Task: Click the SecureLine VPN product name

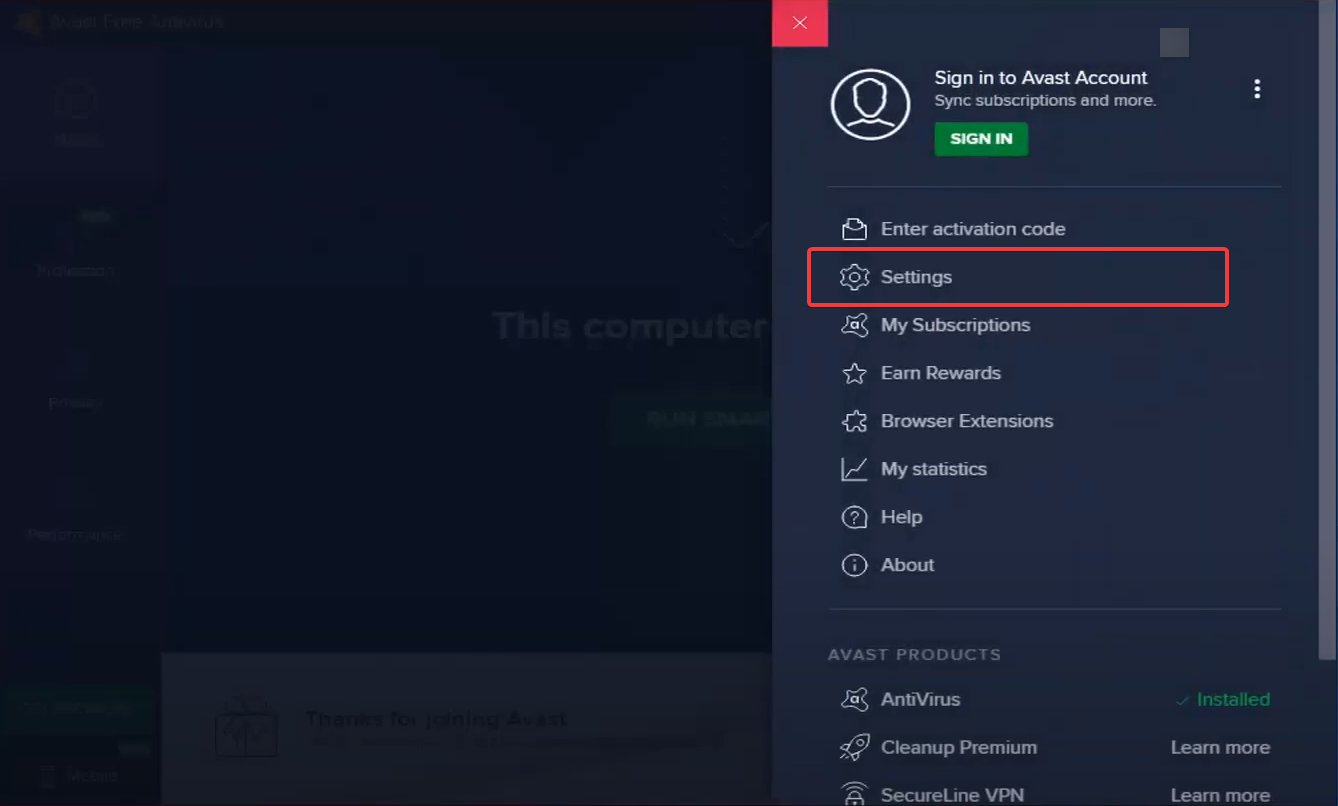Action: point(952,795)
